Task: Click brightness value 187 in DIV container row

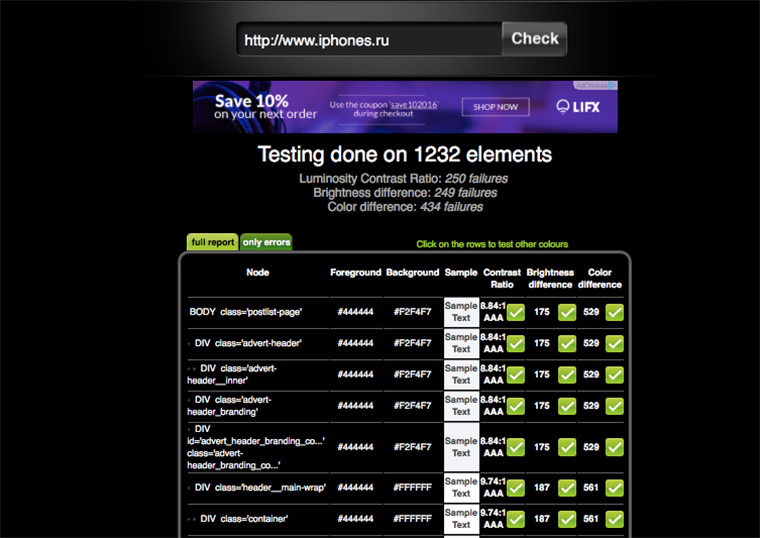Action: tap(542, 519)
